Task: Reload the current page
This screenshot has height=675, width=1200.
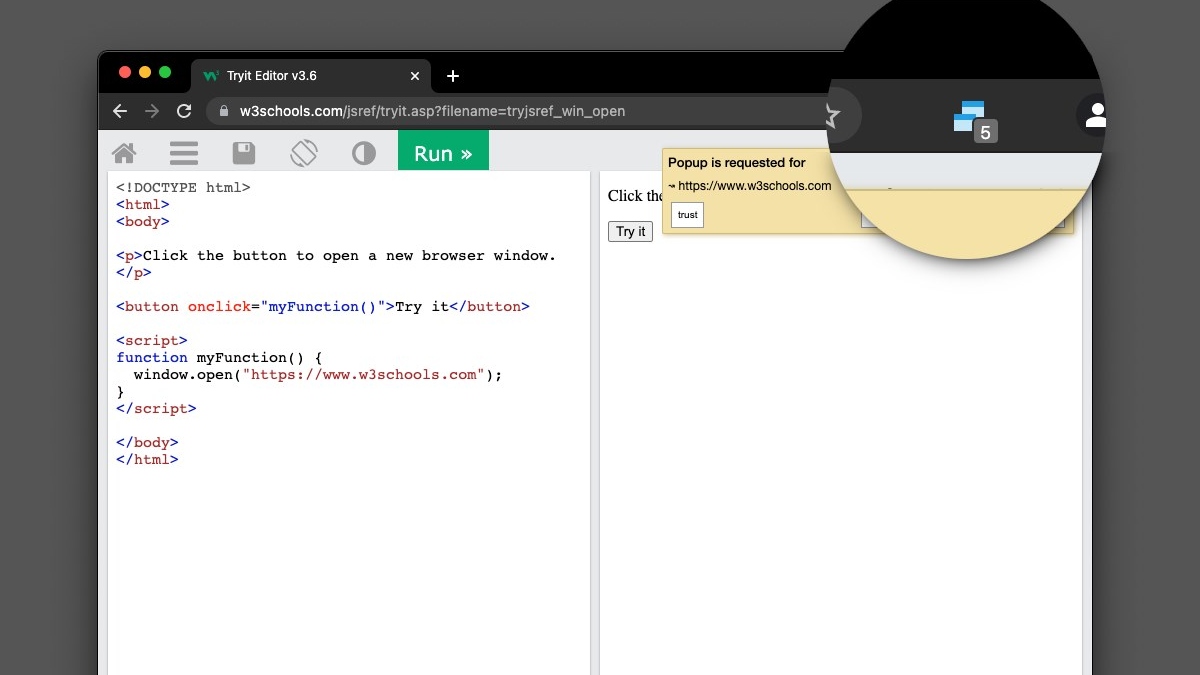Action: coord(184,111)
